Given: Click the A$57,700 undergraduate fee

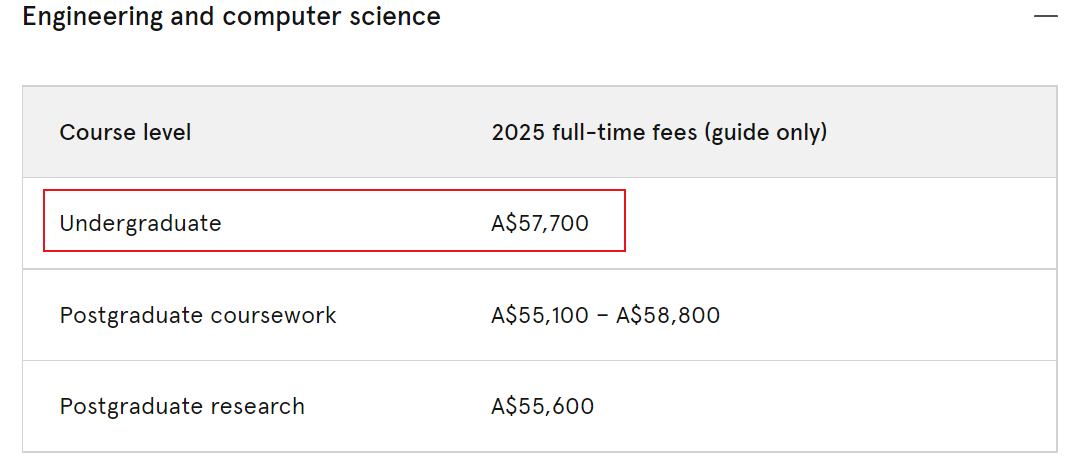Looking at the screenshot, I should [x=540, y=224].
